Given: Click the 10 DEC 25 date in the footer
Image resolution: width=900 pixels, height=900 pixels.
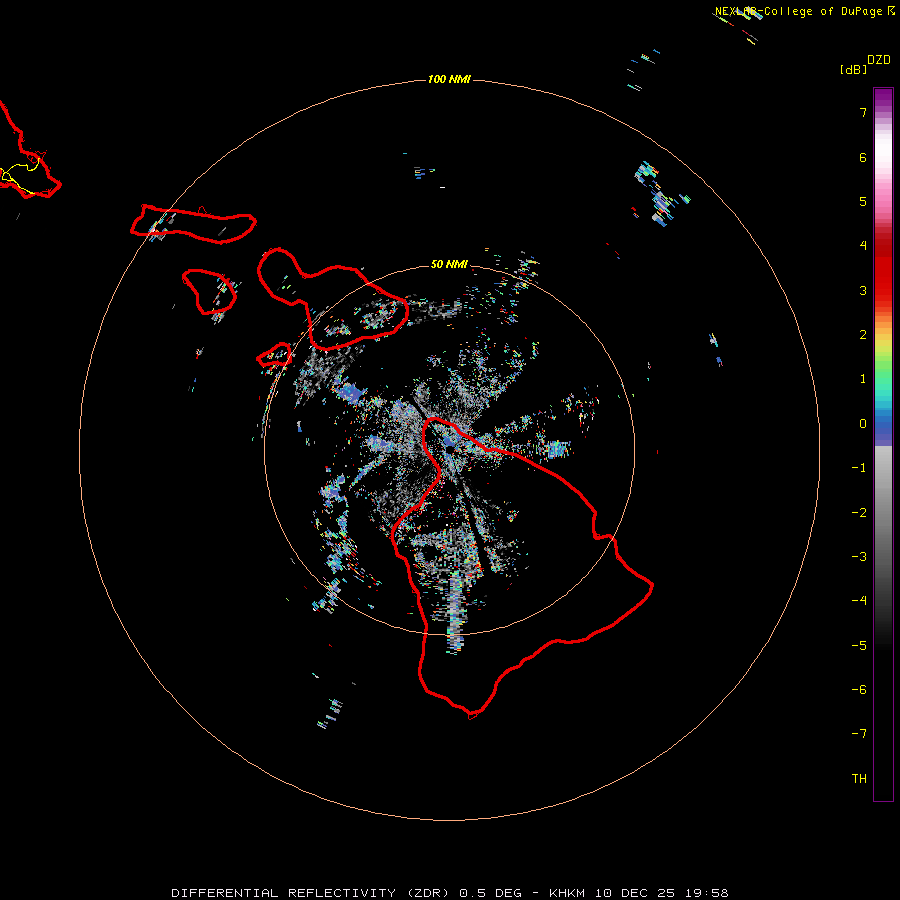Looking at the screenshot, I should point(637,893).
